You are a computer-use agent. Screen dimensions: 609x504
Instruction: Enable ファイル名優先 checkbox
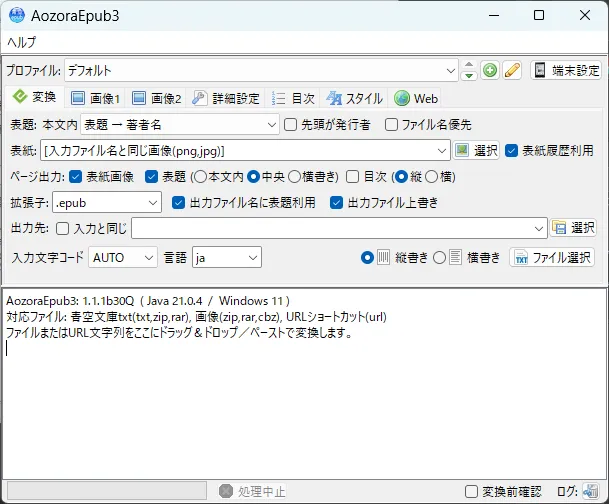point(391,125)
